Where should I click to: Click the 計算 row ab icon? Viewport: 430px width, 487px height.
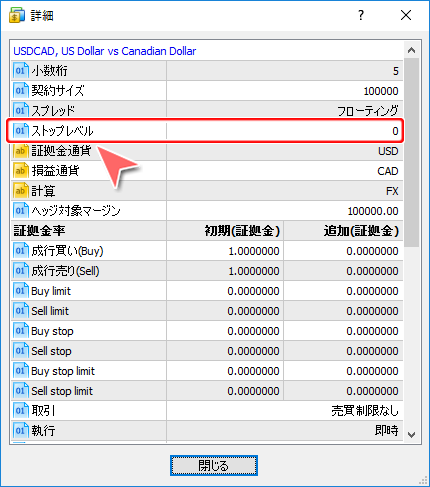(21, 191)
